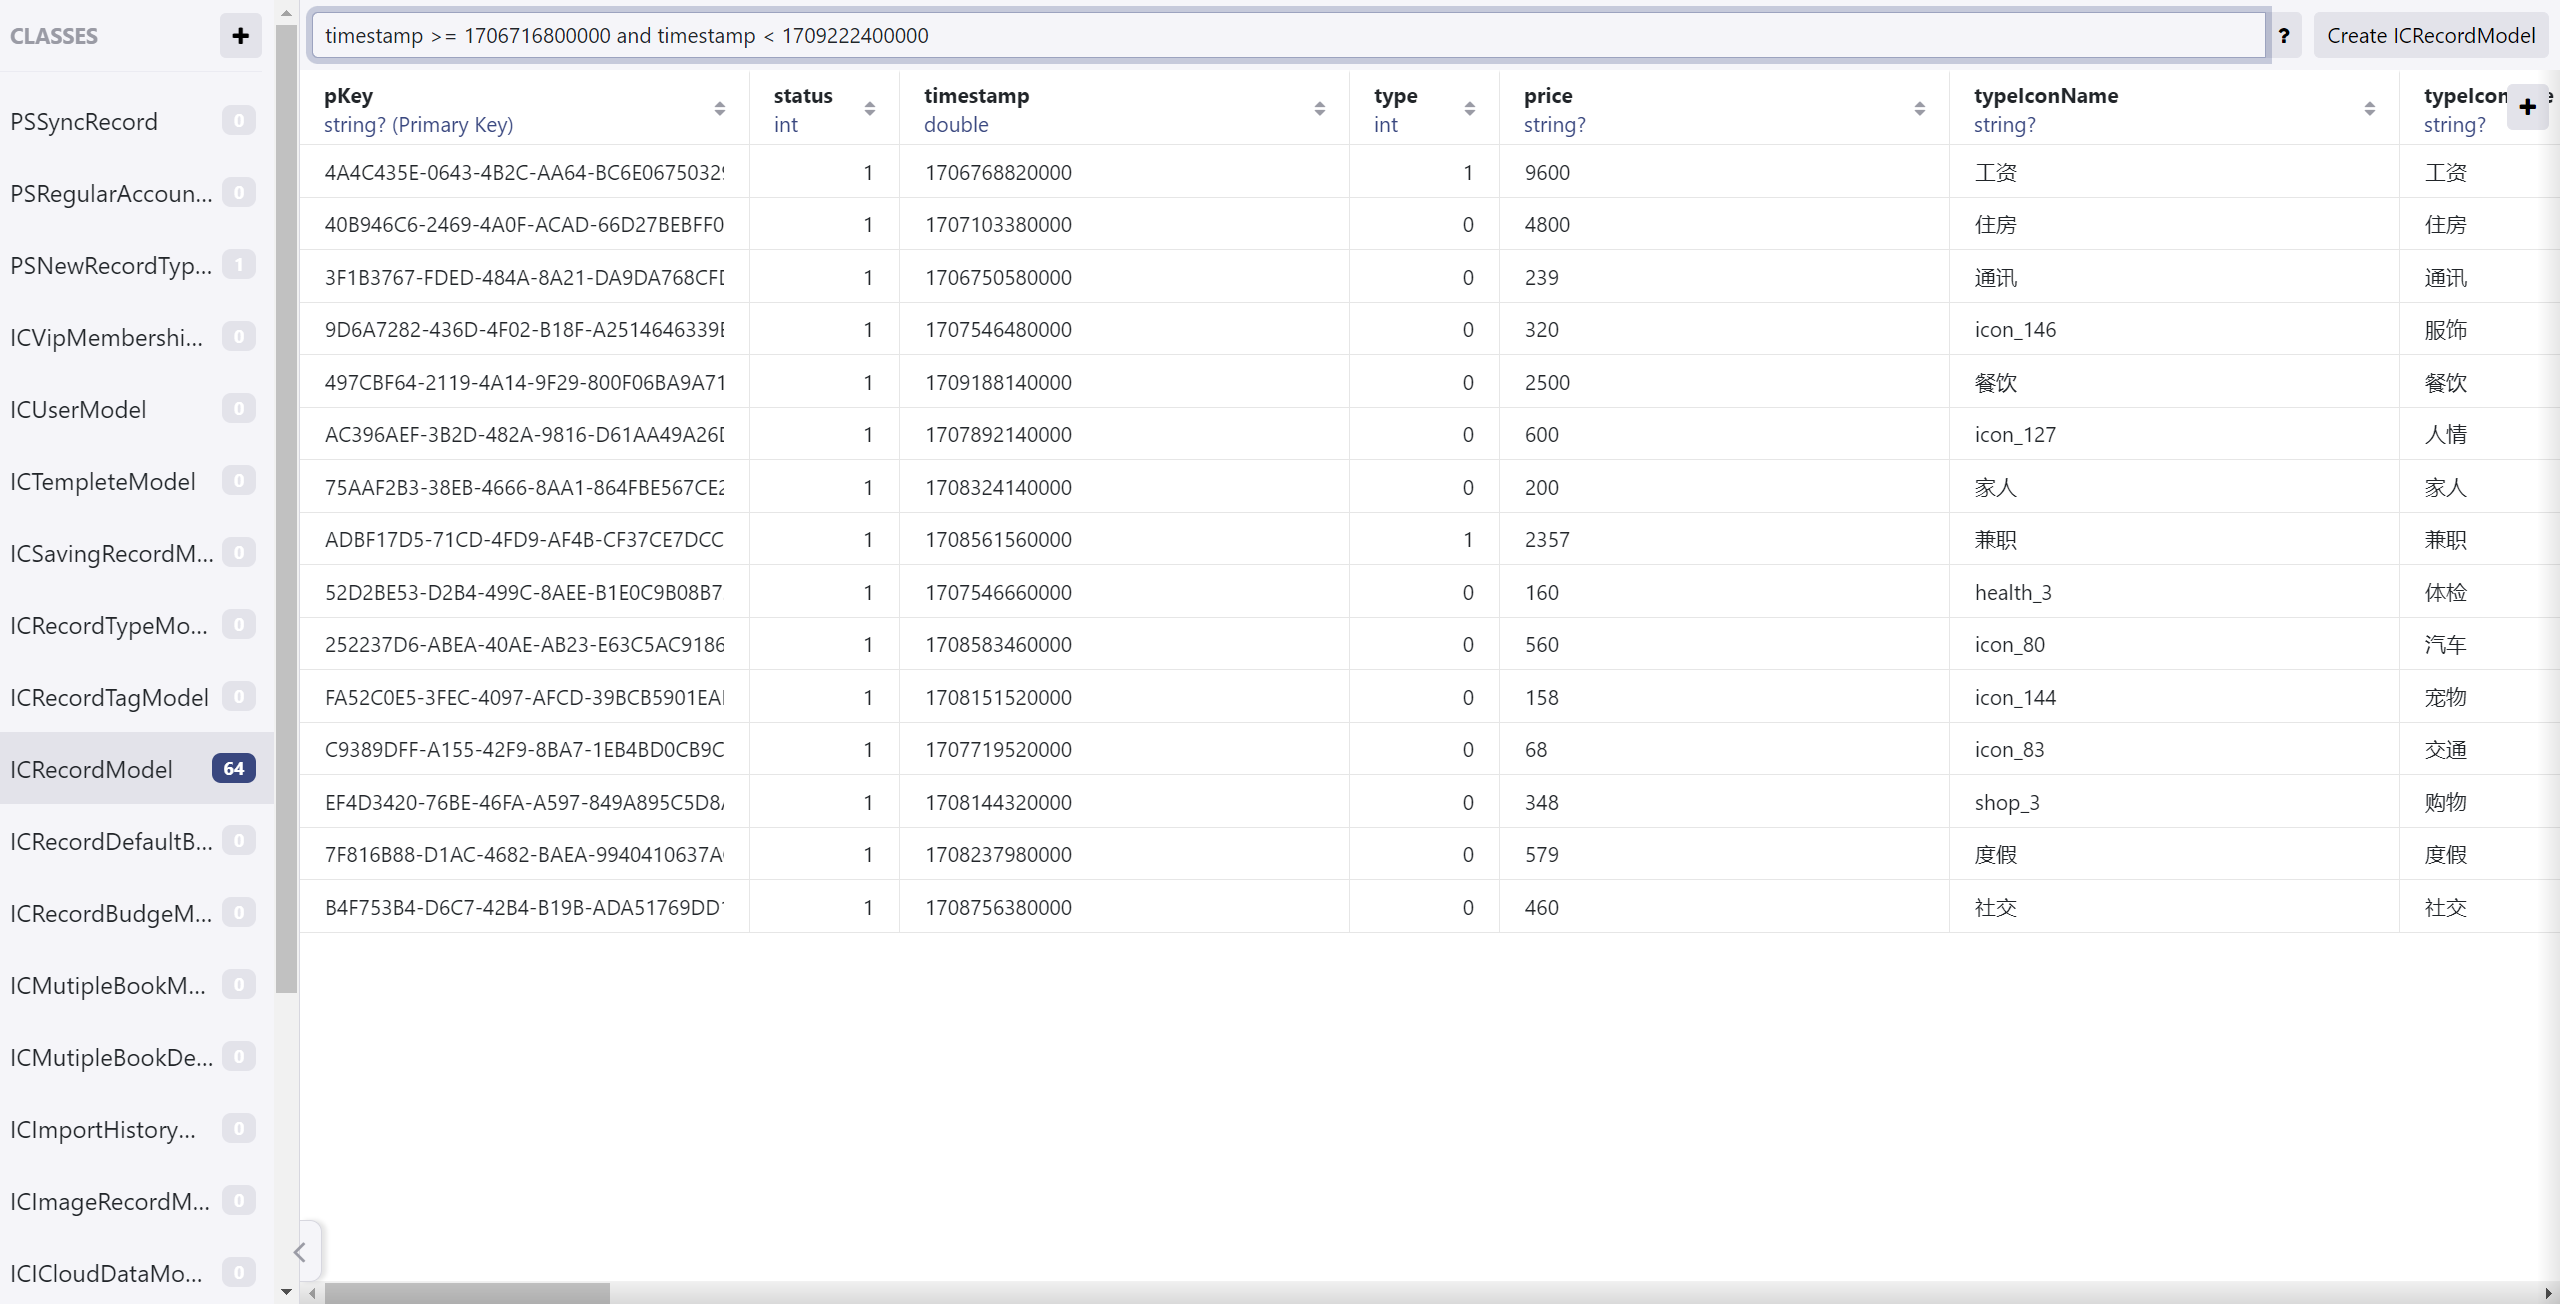Open the query help question mark
Viewport: 2560px width, 1304px height.
(2284, 36)
